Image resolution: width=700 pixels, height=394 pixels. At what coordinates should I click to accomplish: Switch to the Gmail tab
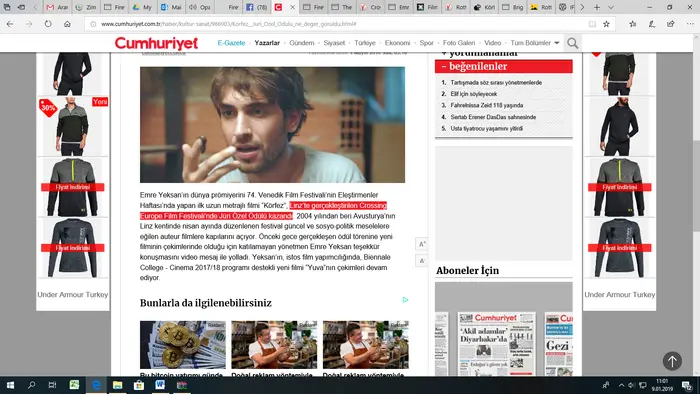point(57,7)
